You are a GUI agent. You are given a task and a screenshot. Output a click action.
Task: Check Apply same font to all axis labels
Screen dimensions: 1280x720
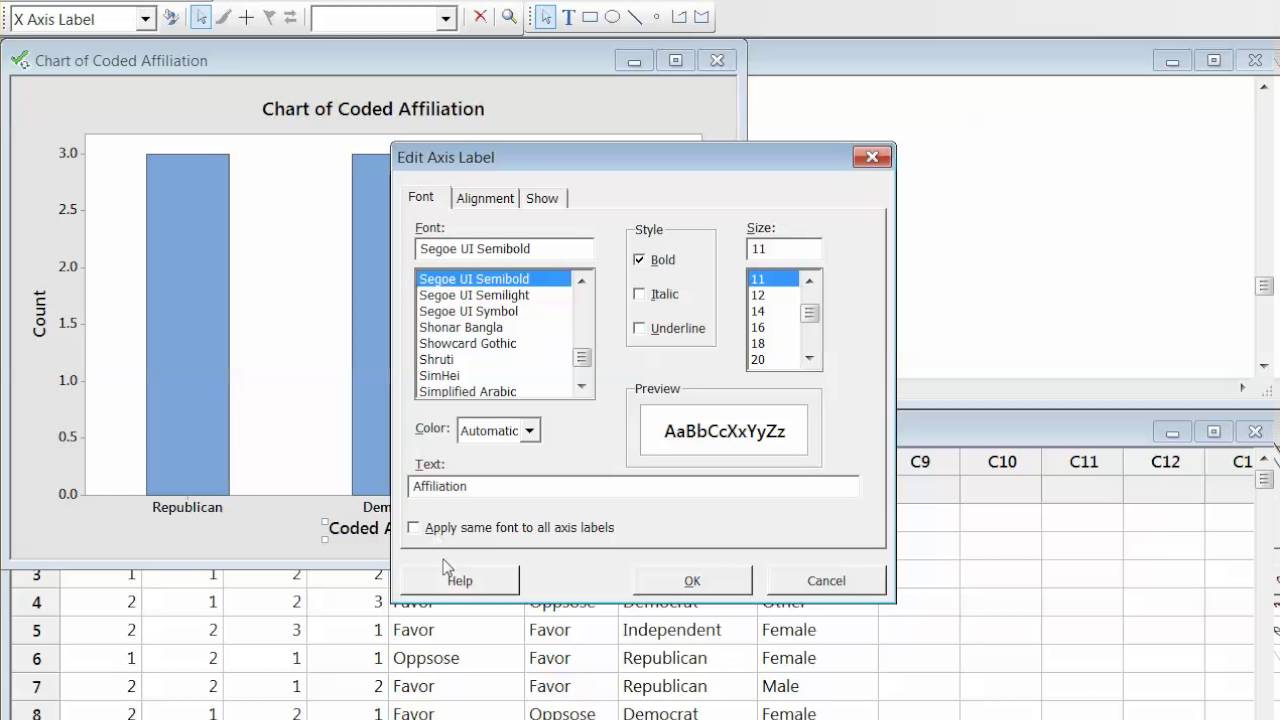[413, 527]
